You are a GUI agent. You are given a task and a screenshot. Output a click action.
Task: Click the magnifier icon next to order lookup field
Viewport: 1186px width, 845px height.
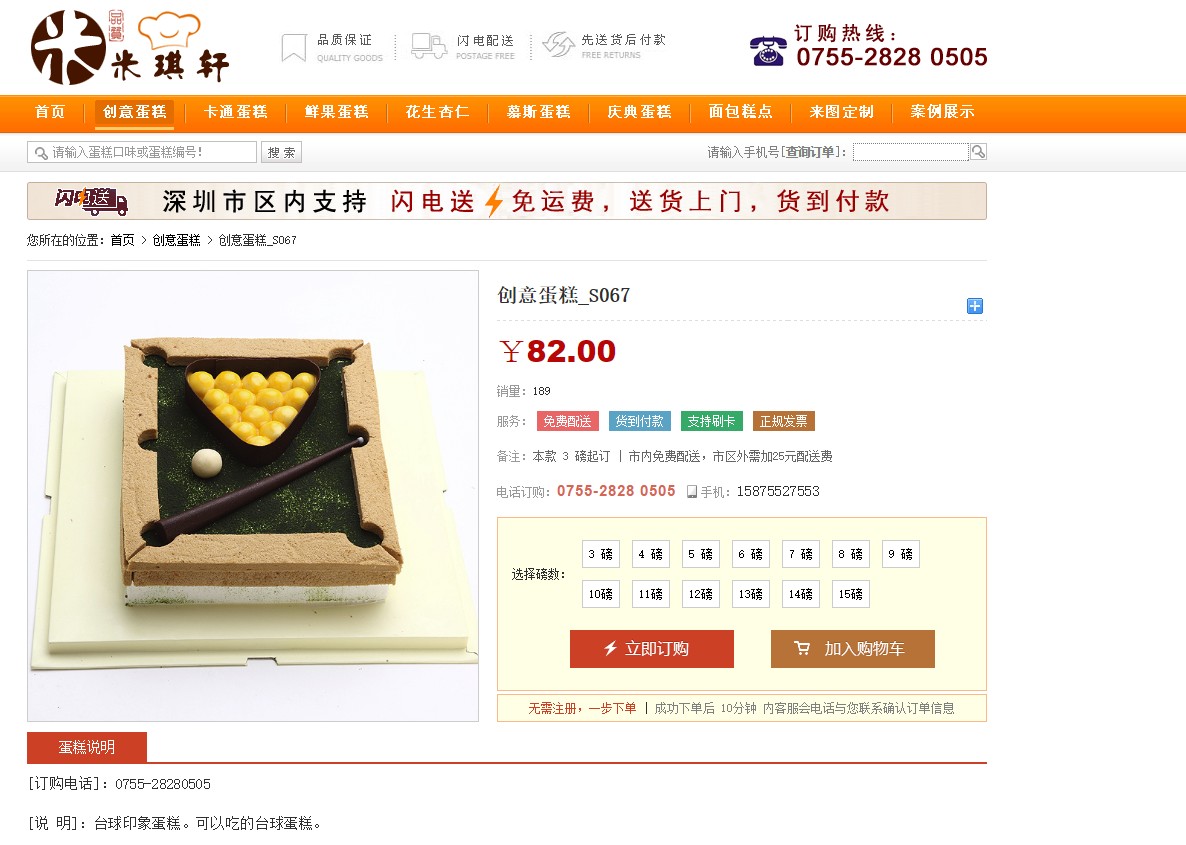[978, 152]
